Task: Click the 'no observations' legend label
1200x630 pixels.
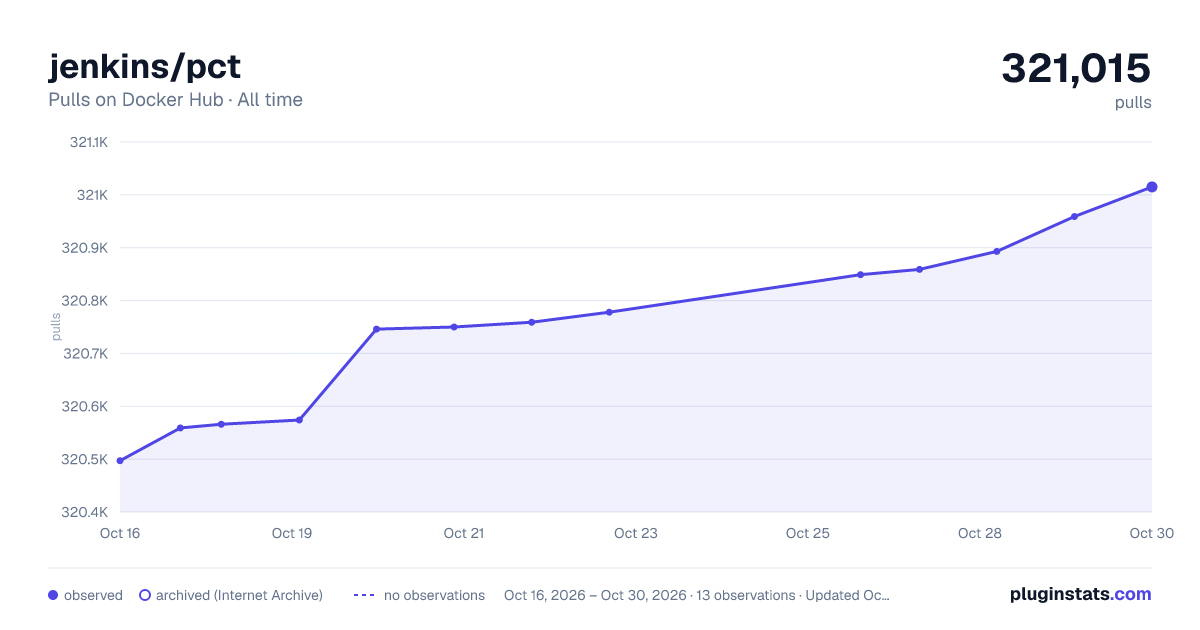Action: [434, 595]
